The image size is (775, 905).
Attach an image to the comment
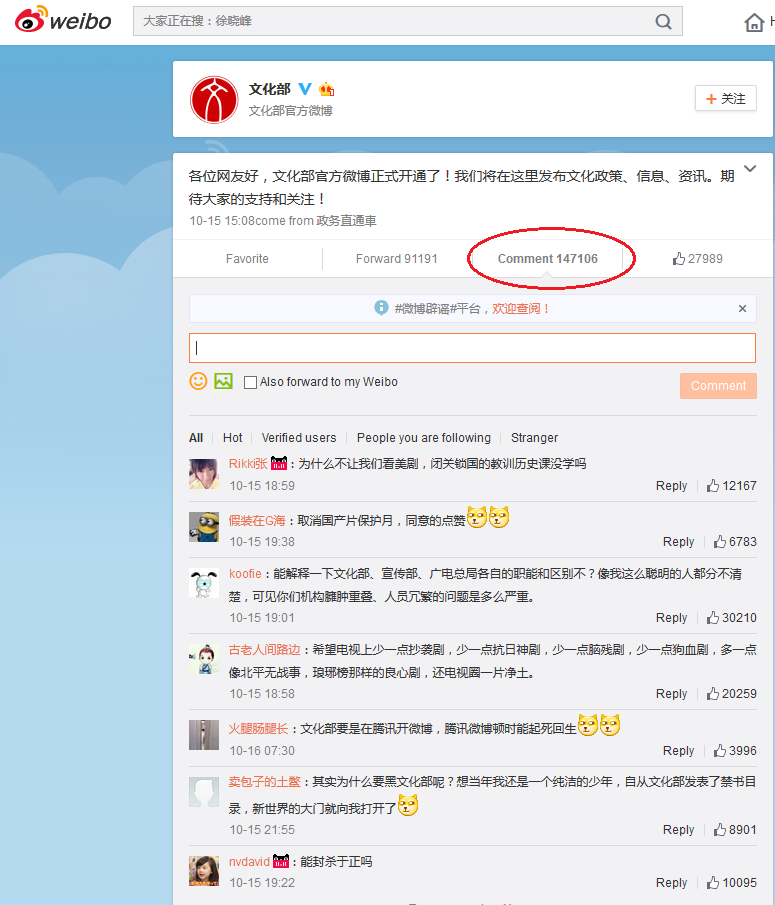(223, 381)
